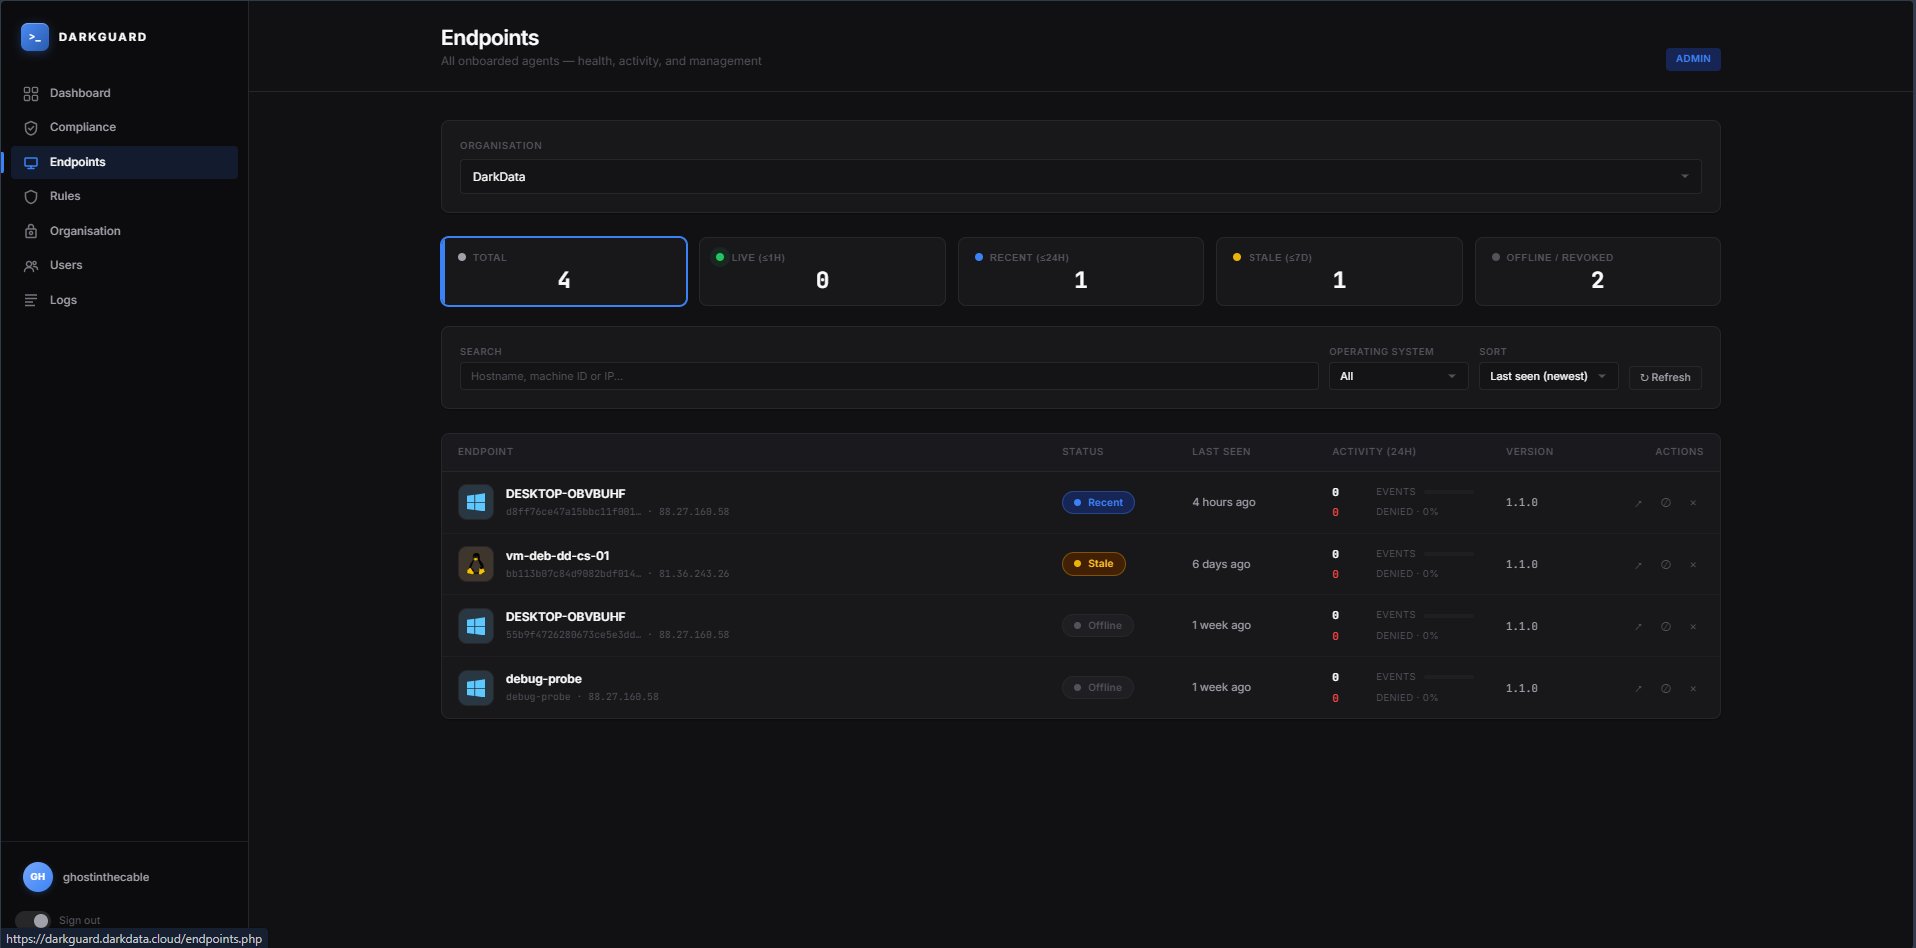The width and height of the screenshot is (1916, 948).
Task: Open the debug-probe endpoint name
Action: point(543,679)
